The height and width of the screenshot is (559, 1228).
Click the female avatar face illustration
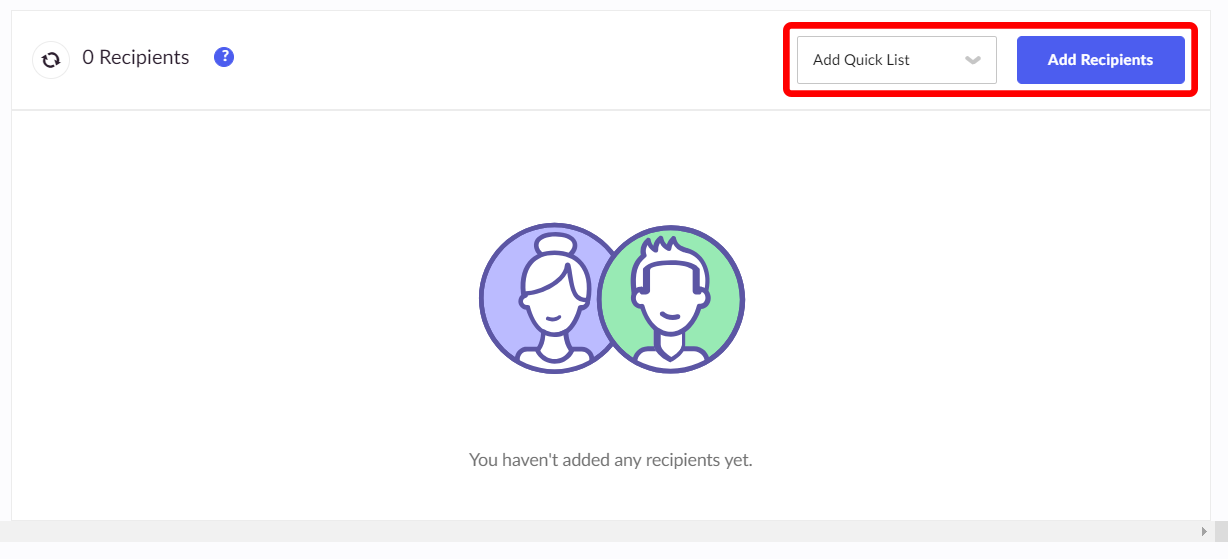coord(550,289)
